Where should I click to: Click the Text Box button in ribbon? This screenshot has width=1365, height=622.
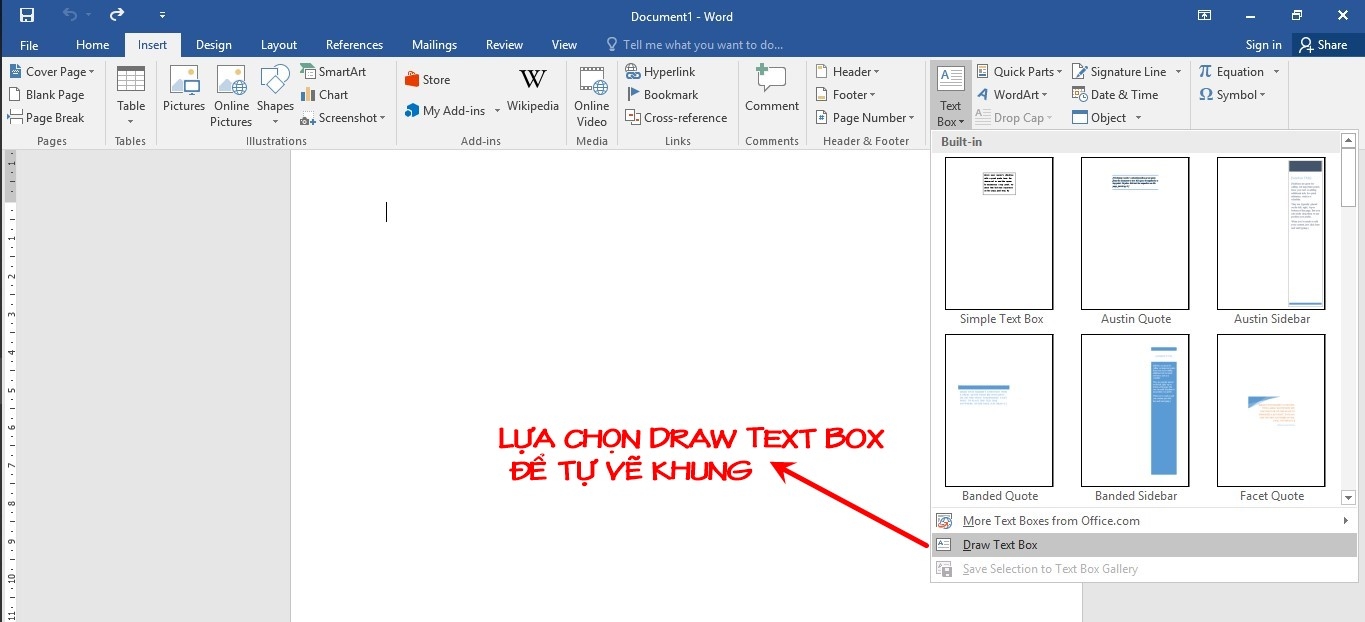950,96
